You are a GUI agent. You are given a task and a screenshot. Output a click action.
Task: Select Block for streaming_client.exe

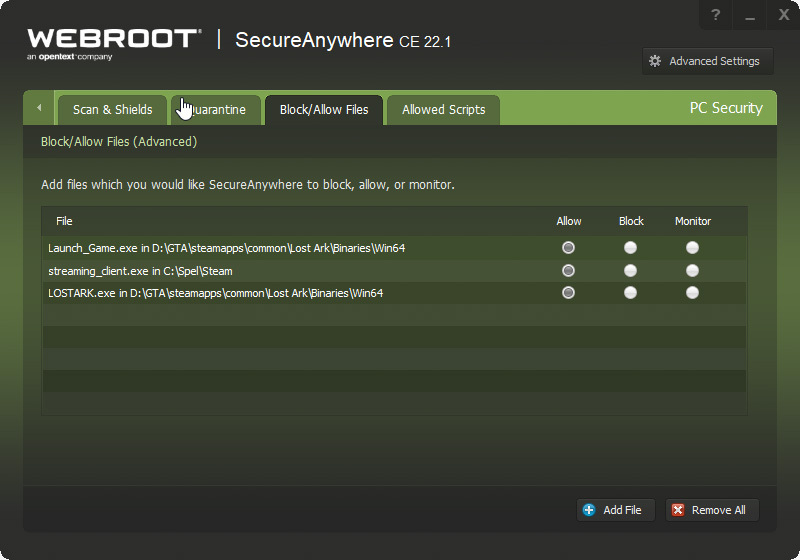tap(631, 270)
